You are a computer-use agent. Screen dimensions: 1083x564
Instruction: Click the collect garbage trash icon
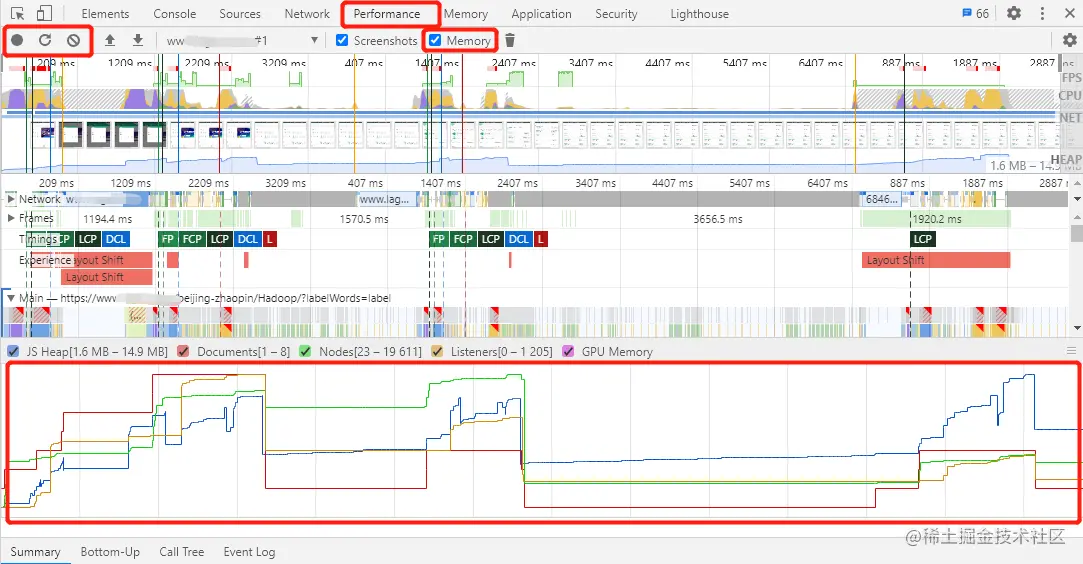[x=510, y=40]
